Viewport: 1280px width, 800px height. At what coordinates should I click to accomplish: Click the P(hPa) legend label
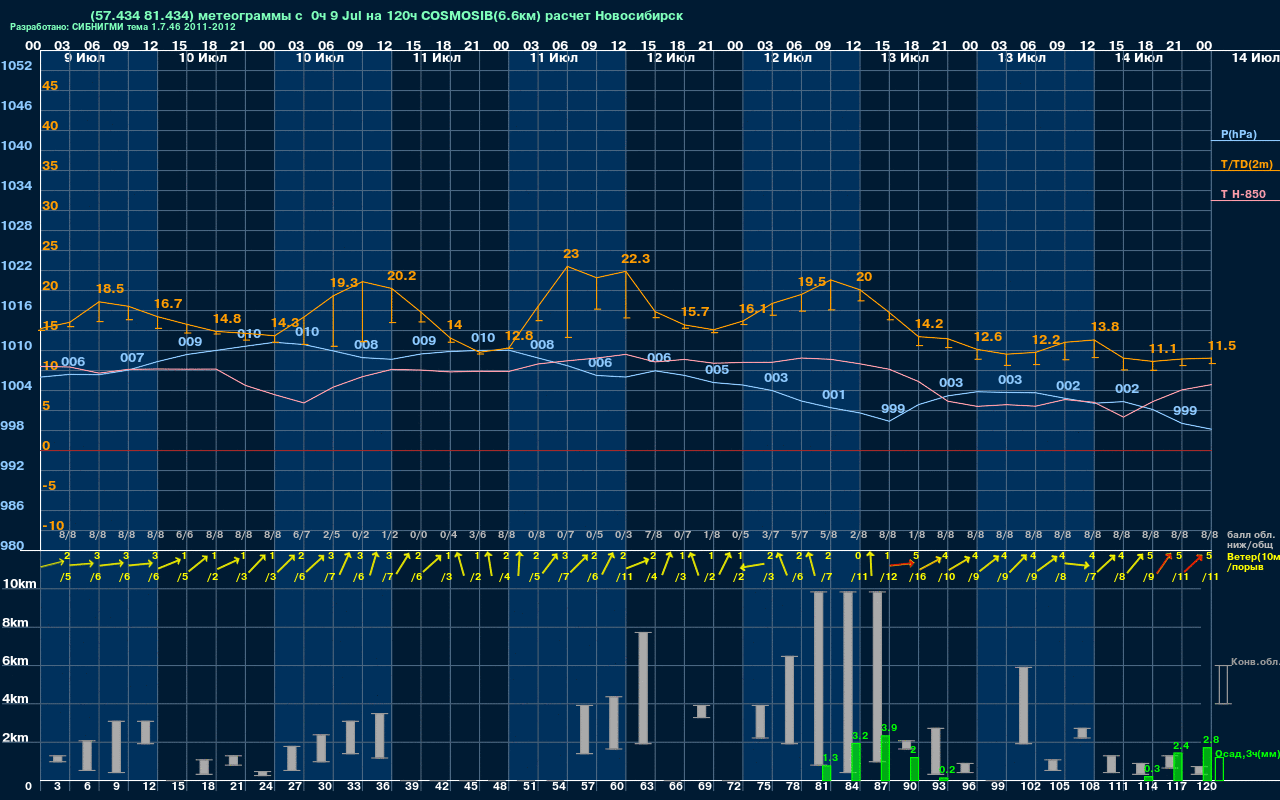tap(1239, 134)
